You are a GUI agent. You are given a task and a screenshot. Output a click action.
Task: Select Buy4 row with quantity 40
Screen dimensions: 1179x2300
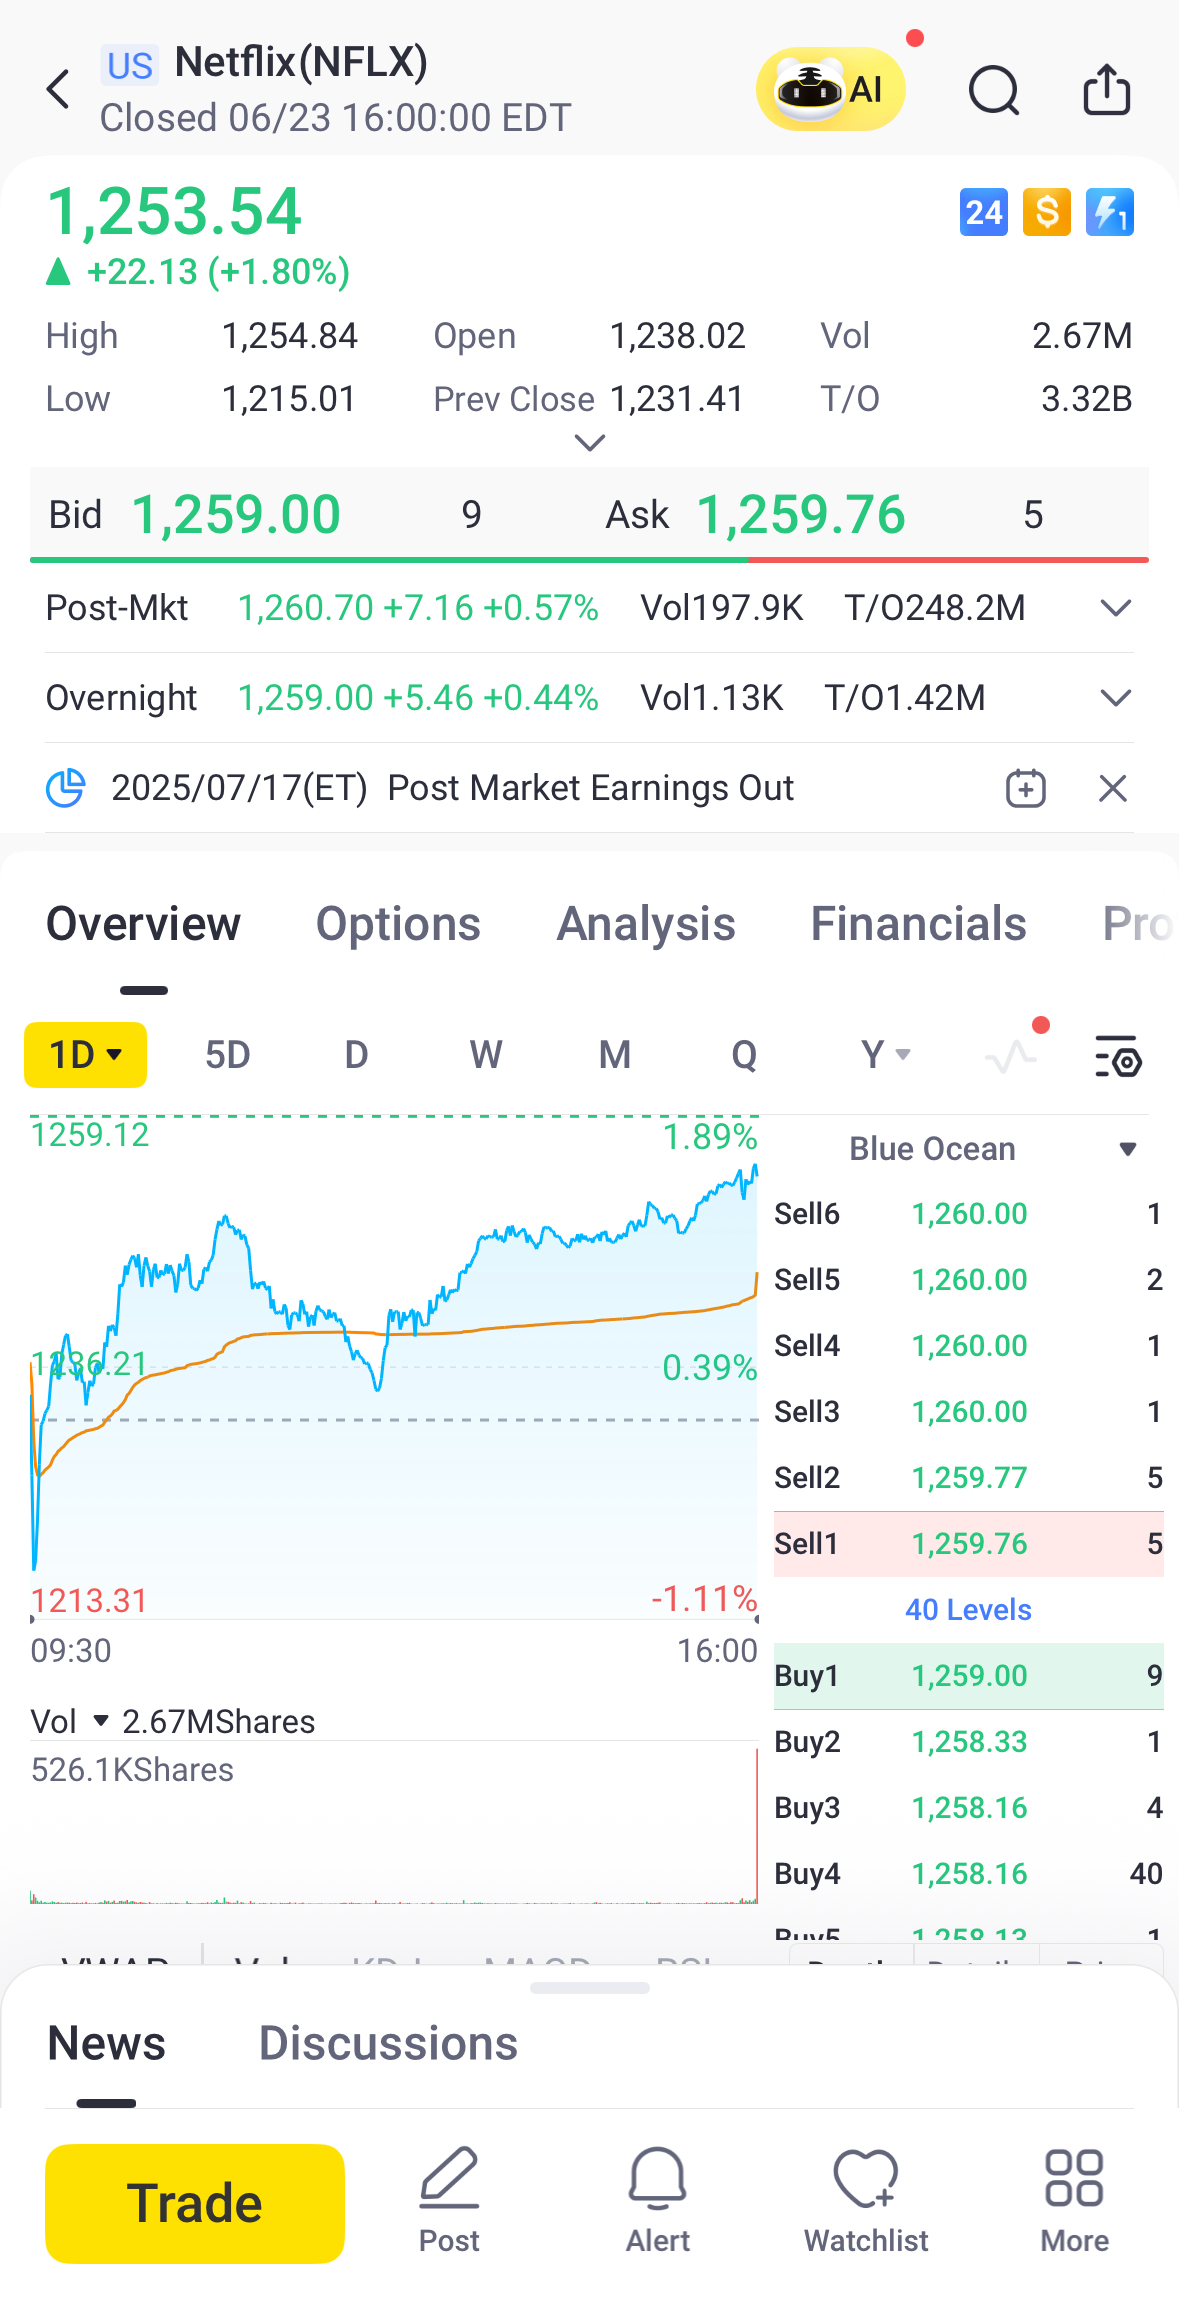968,1874
